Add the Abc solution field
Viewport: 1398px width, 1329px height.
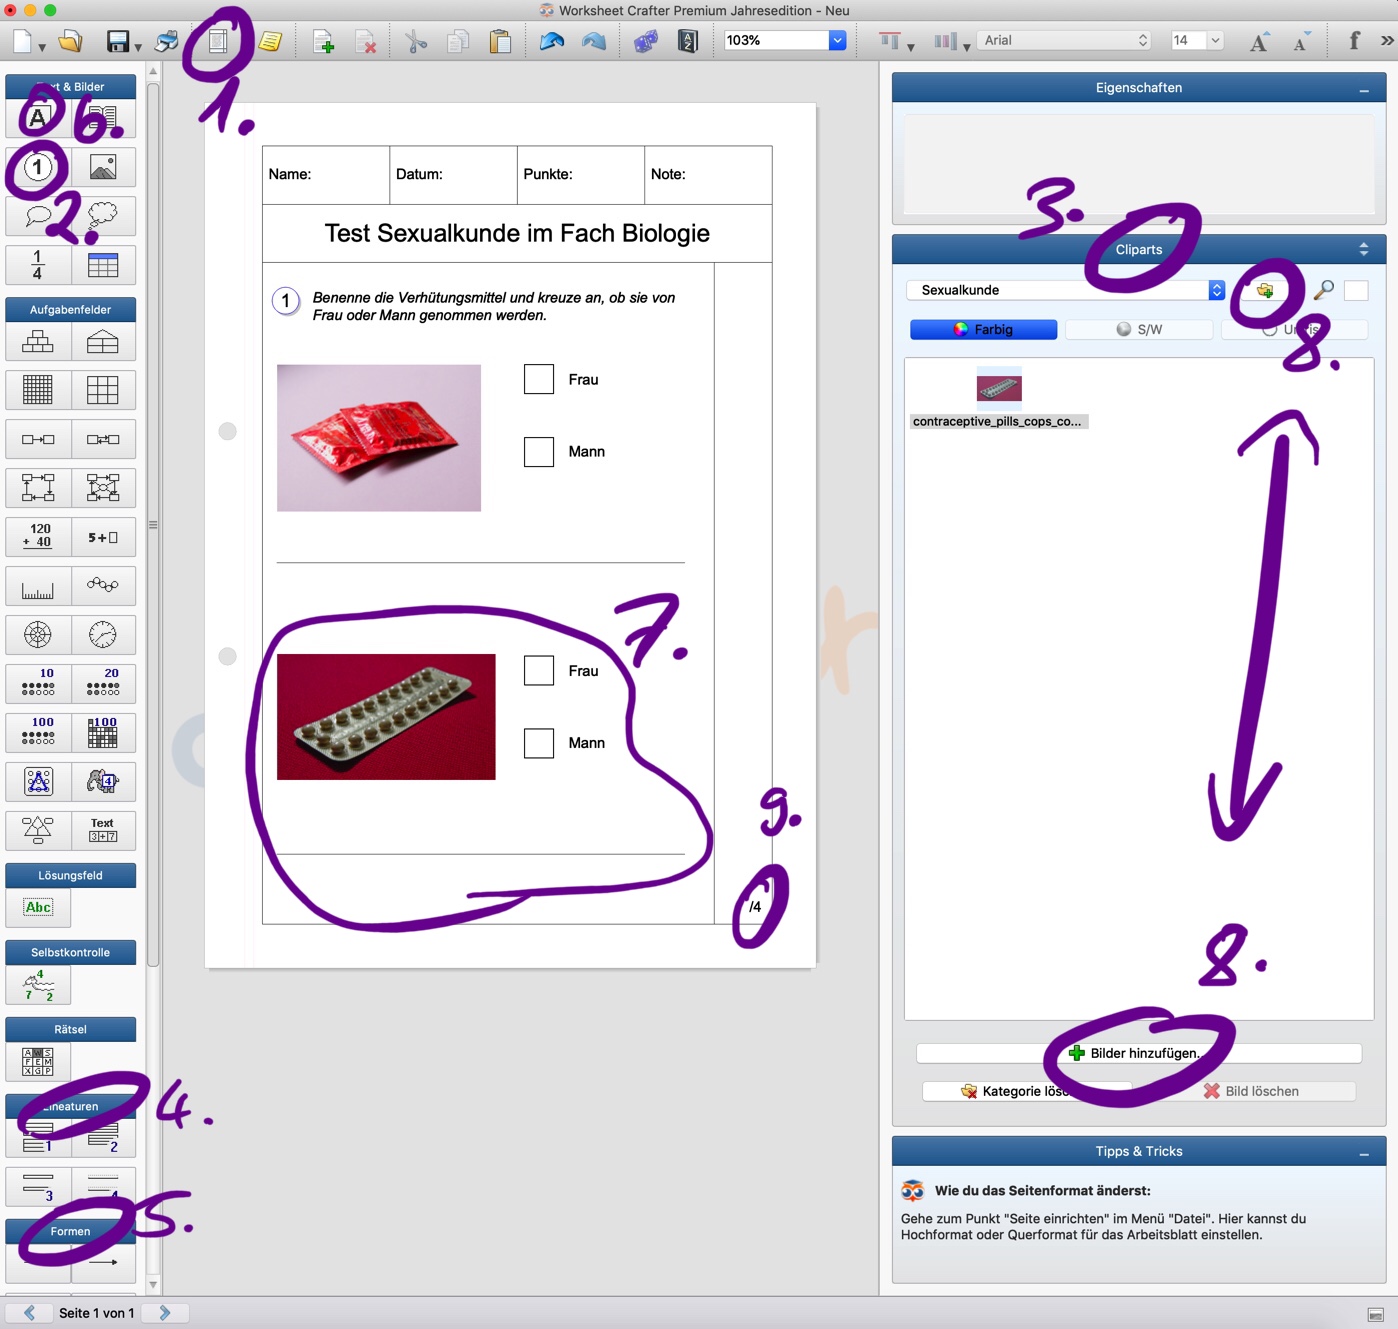pyautogui.click(x=38, y=908)
